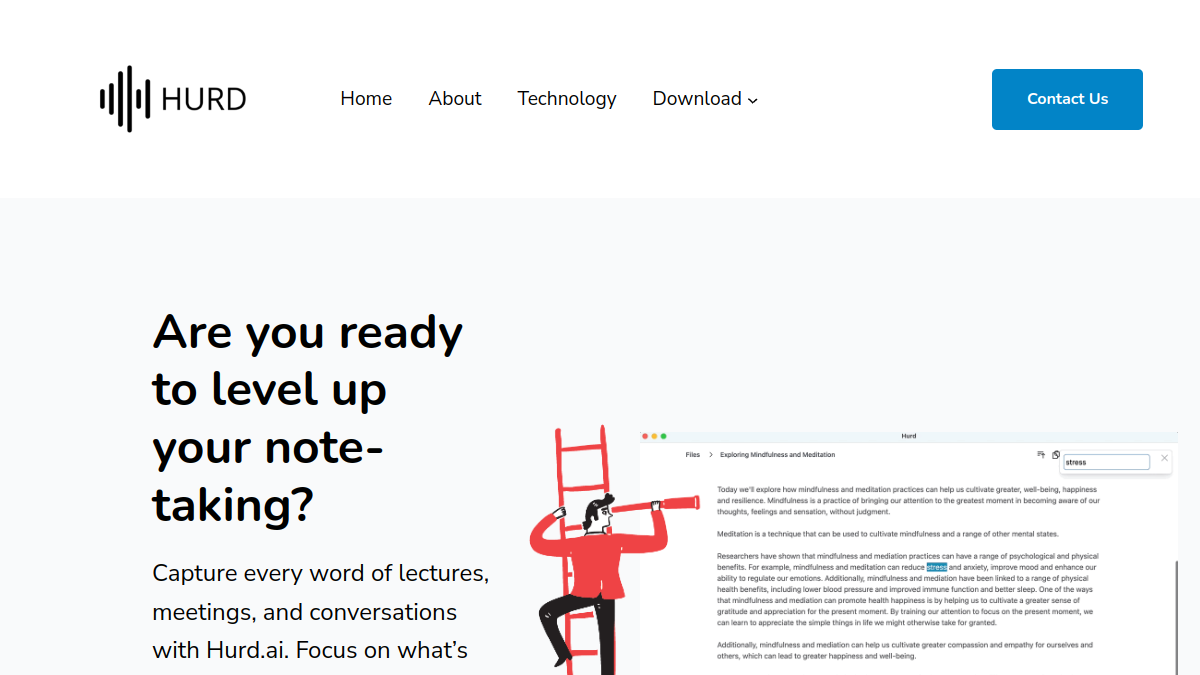The height and width of the screenshot is (675, 1200).
Task: Click the breadcrumb chevron after Files
Action: 710,455
